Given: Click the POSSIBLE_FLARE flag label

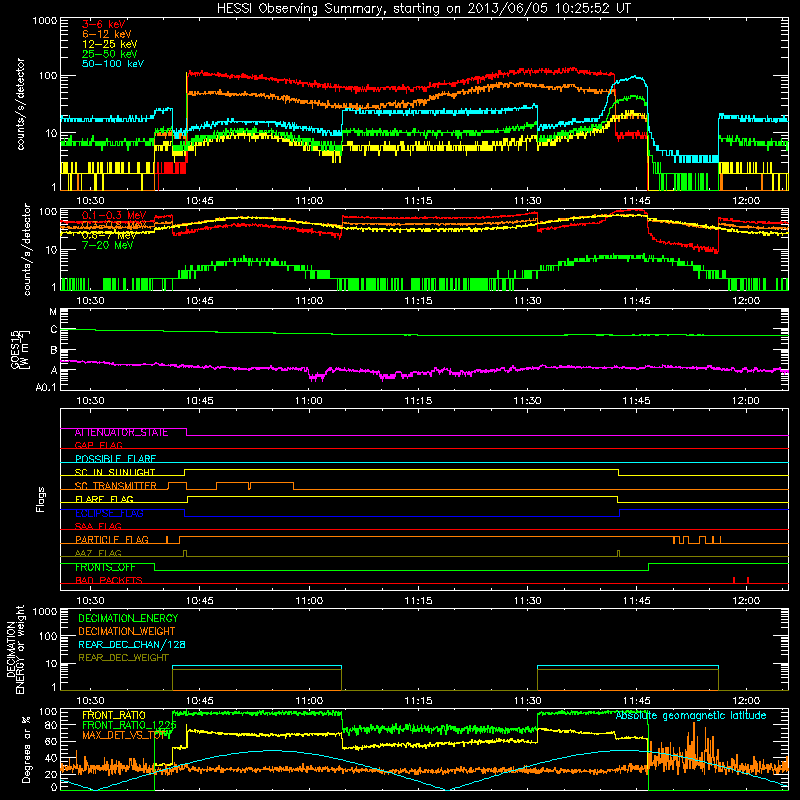Looking at the screenshot, I should coord(115,459).
